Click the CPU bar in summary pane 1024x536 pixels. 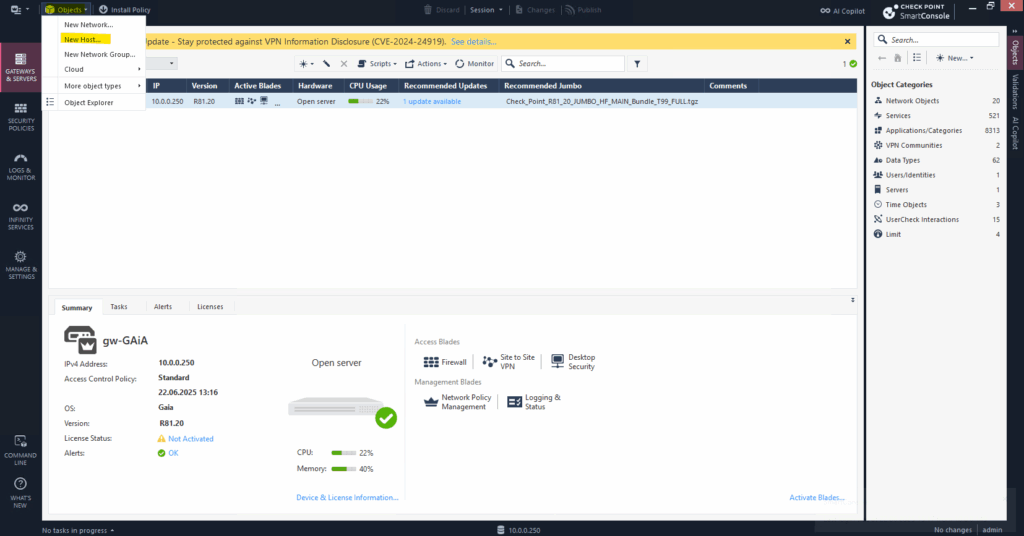point(344,452)
